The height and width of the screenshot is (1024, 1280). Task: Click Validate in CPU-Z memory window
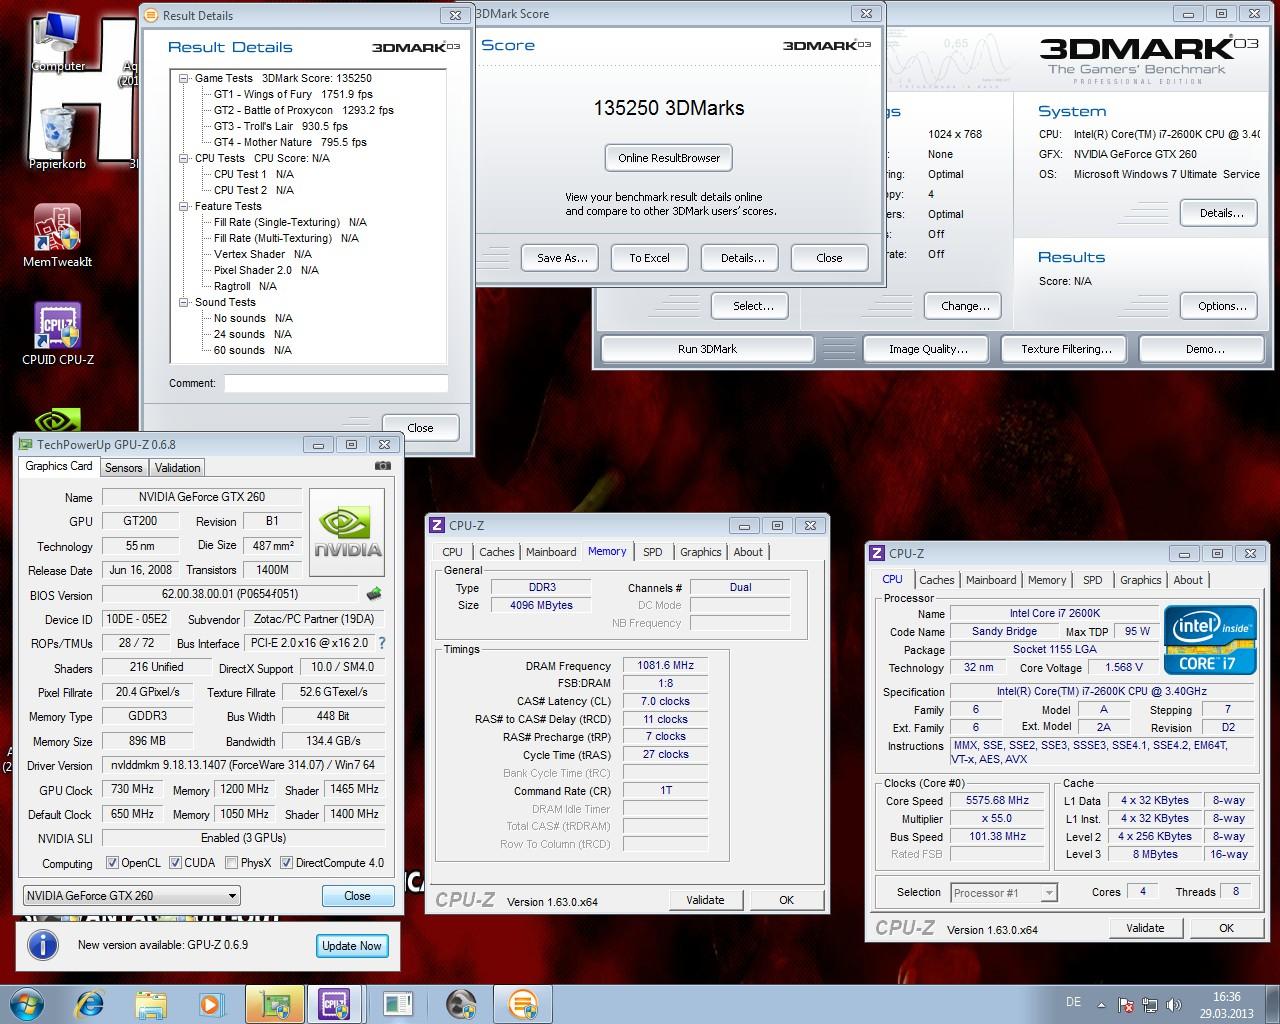point(705,900)
